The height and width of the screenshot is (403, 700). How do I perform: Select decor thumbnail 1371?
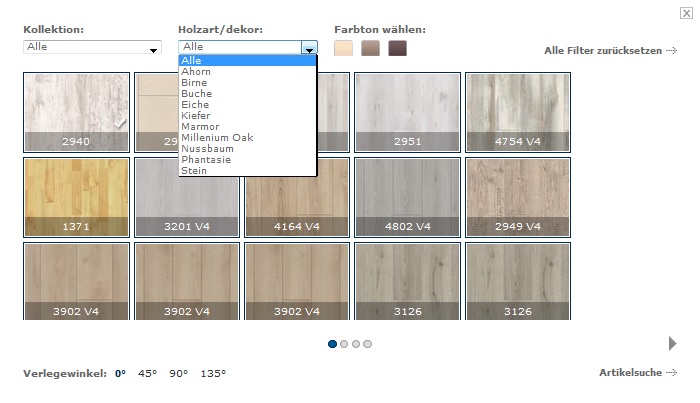(76, 197)
